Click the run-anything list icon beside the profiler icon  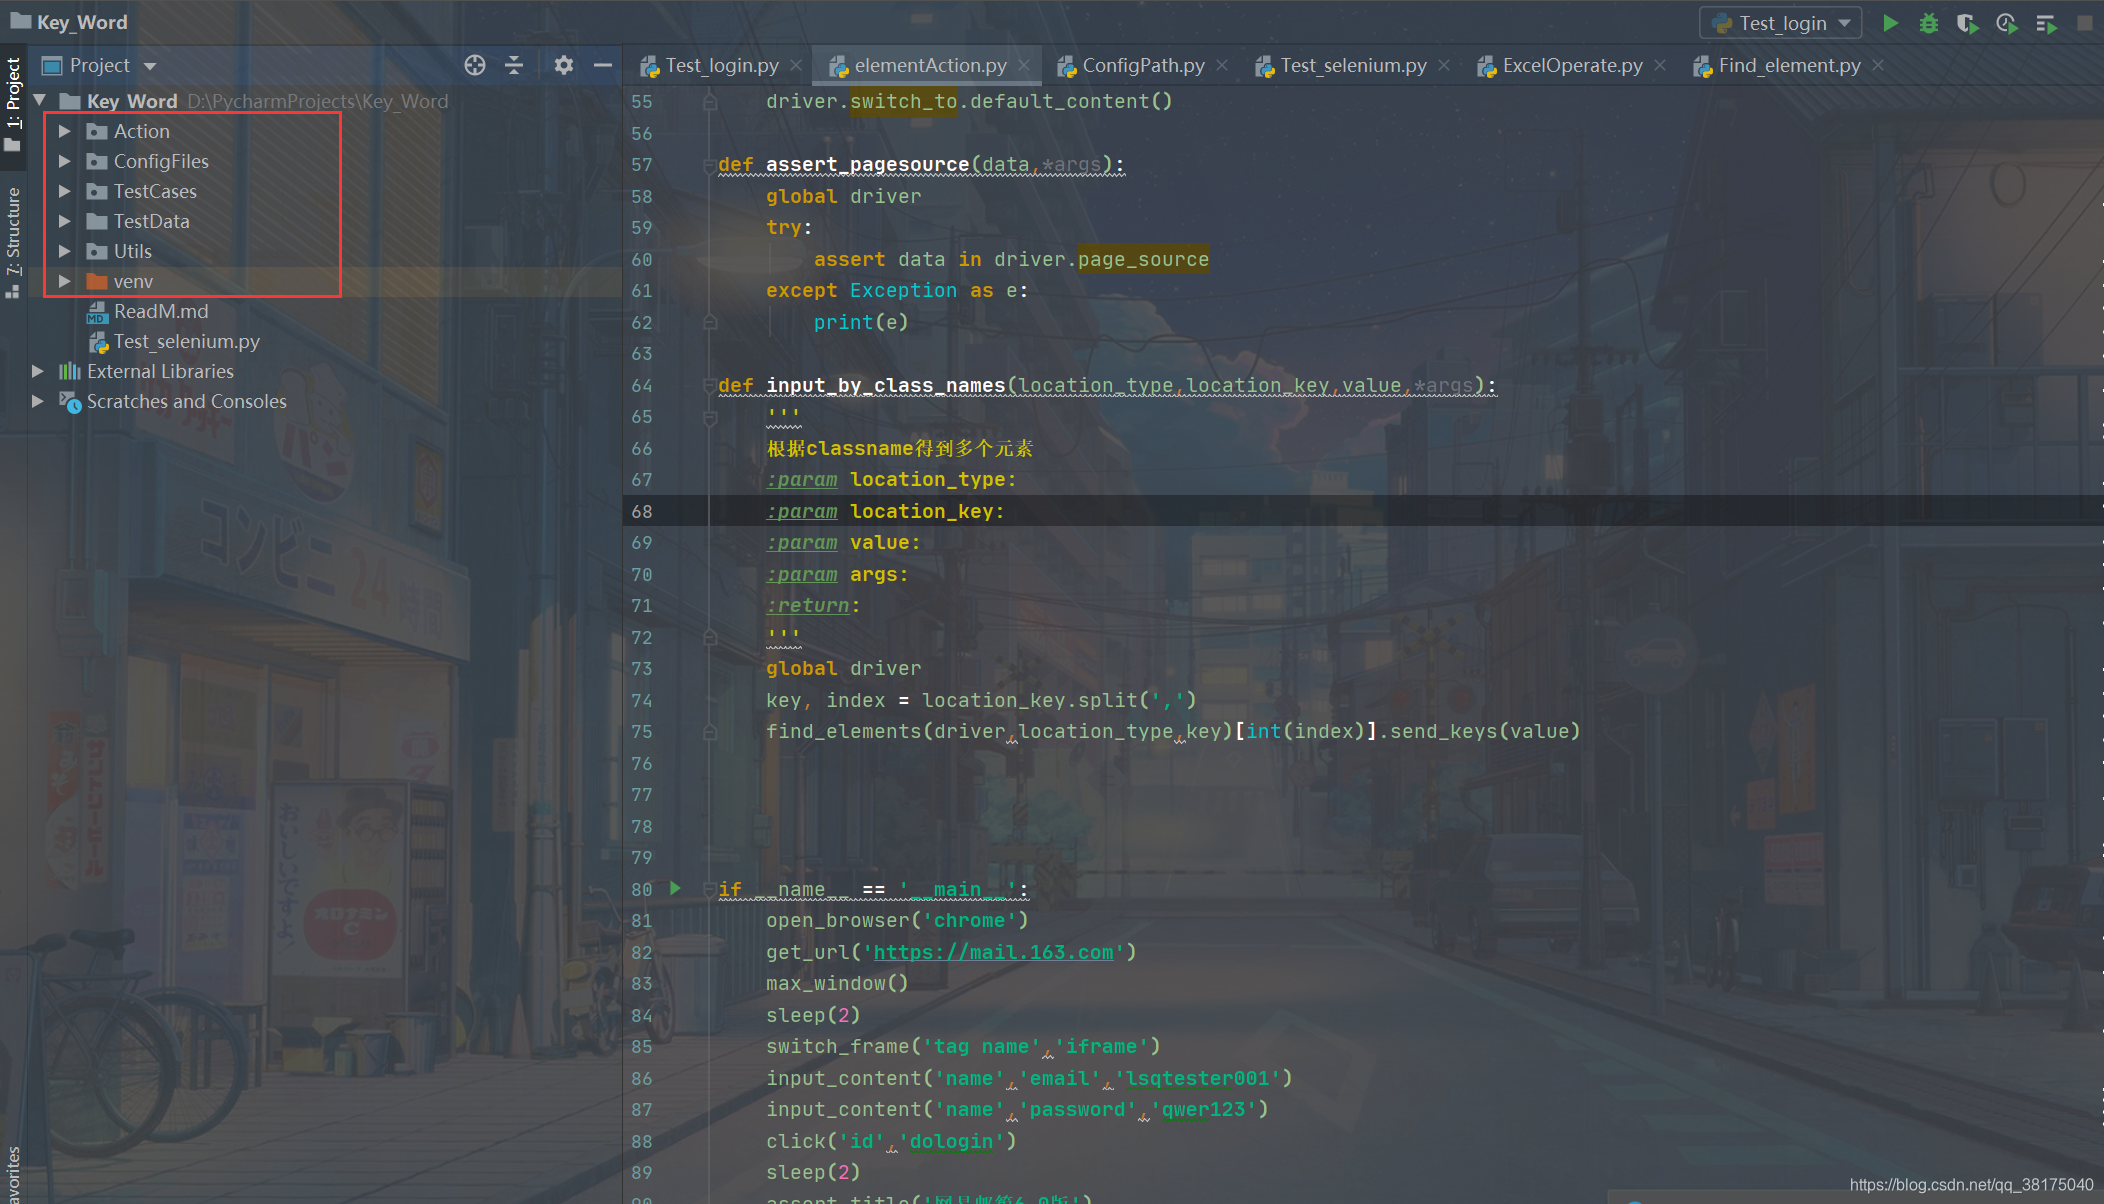(2046, 23)
